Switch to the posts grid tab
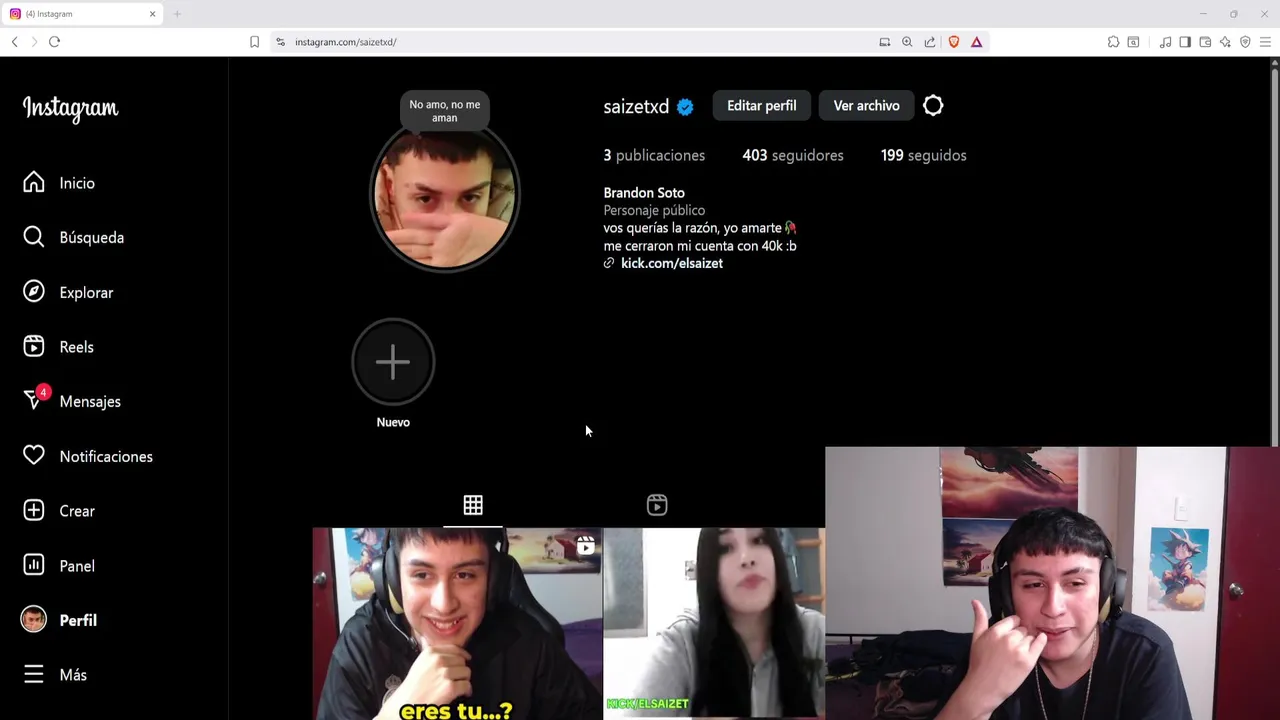The image size is (1280, 720). point(473,505)
